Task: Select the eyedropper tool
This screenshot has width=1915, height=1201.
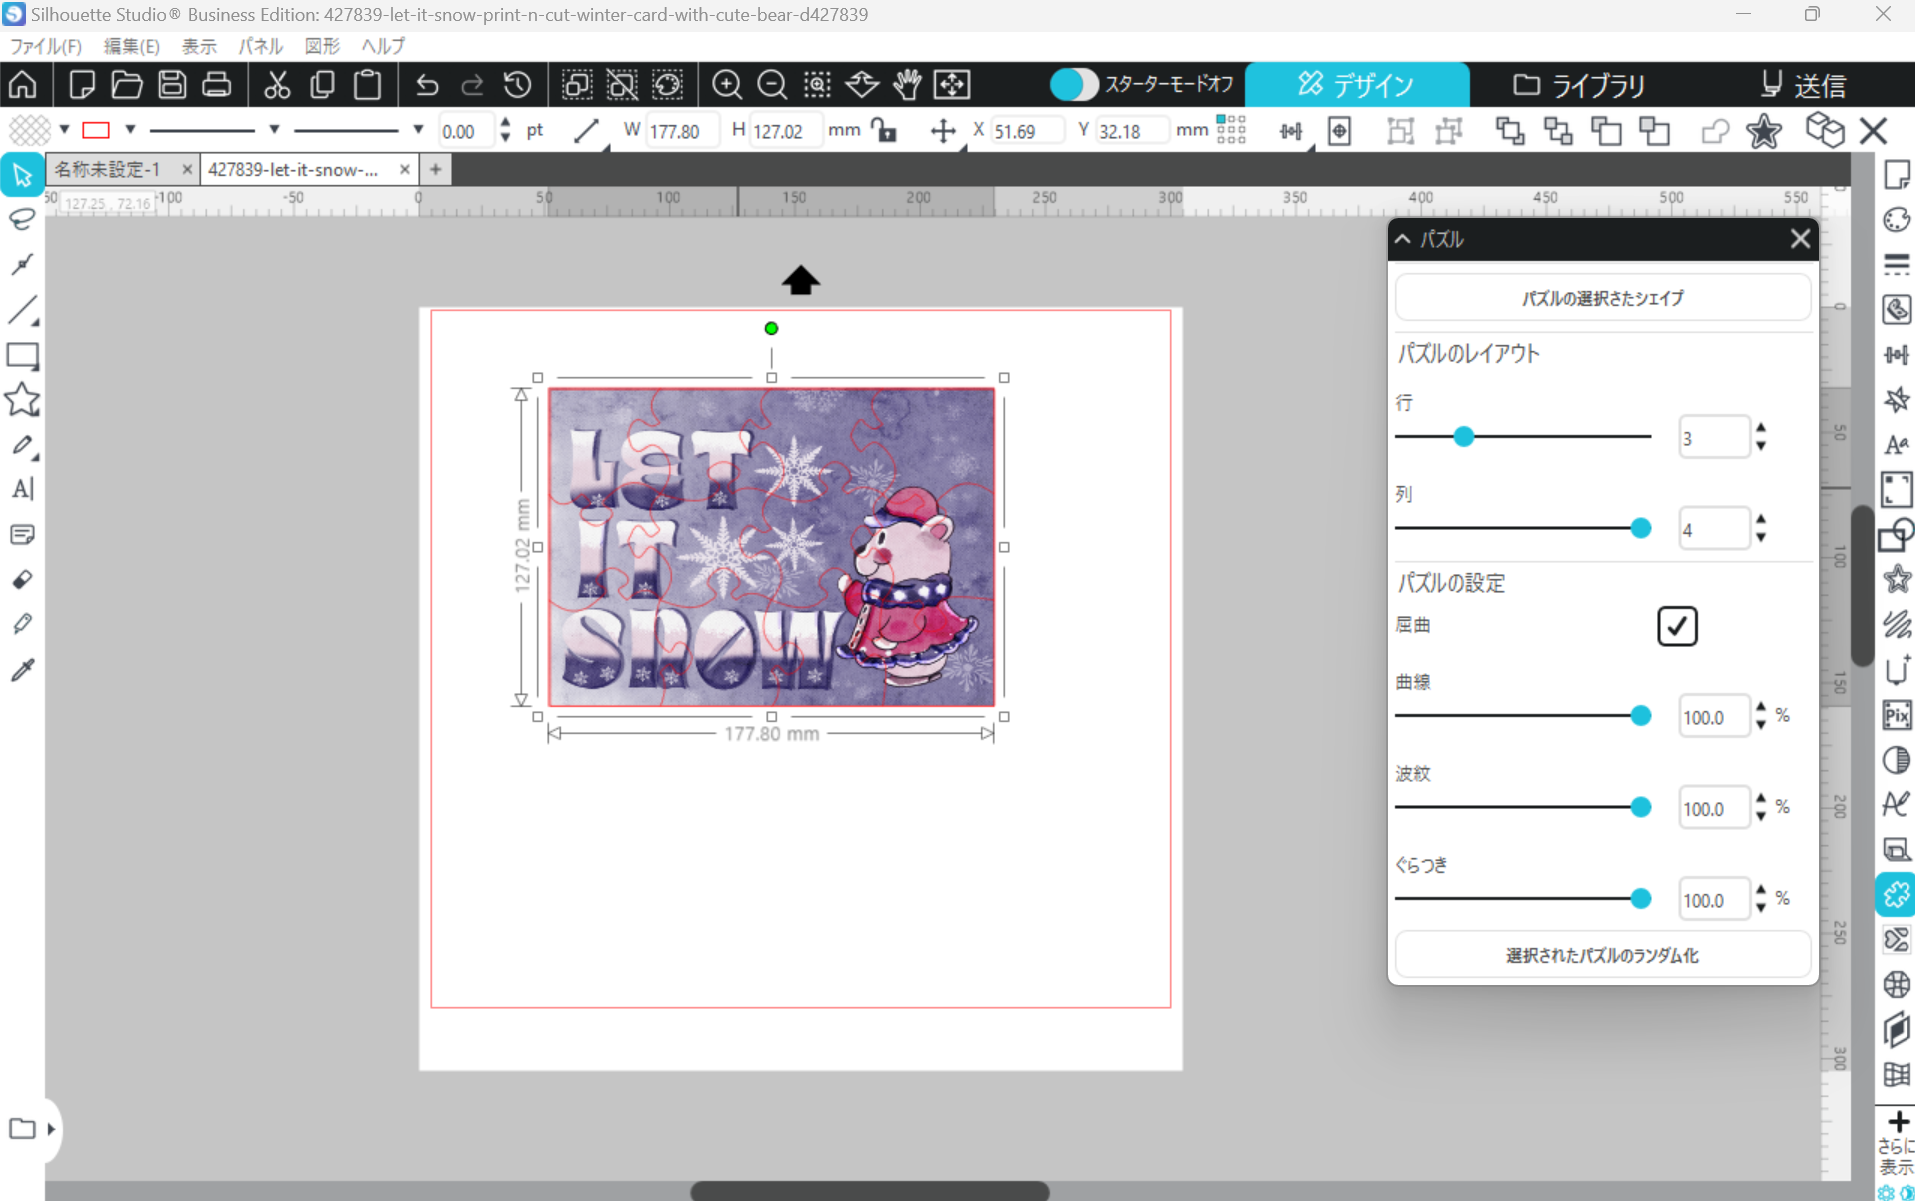Action: (22, 669)
